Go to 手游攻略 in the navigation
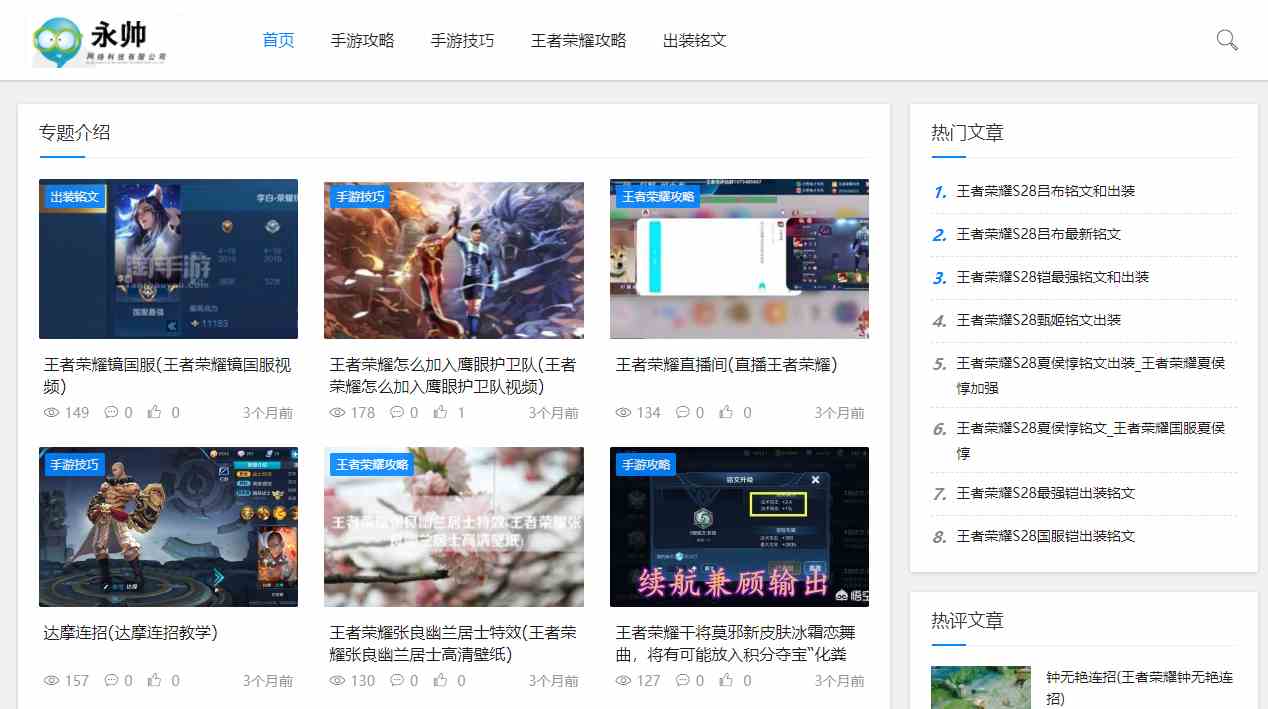The height and width of the screenshot is (709, 1268). click(362, 41)
